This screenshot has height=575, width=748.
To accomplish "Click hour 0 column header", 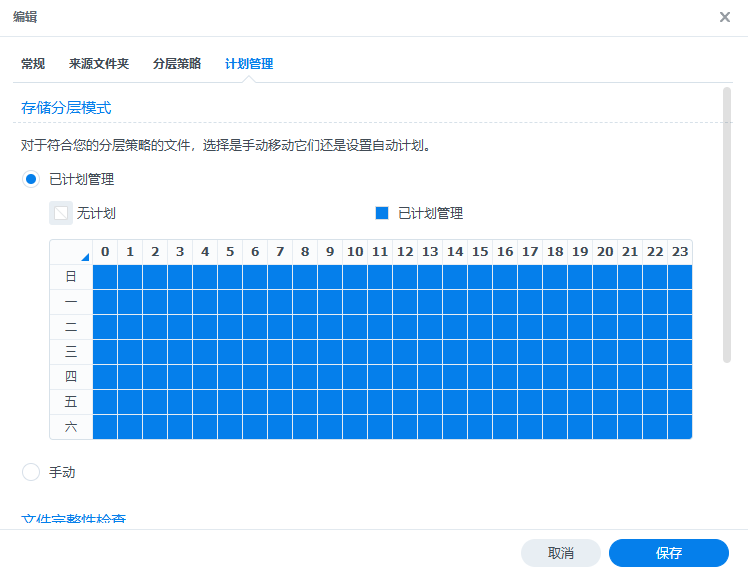I will point(105,252).
